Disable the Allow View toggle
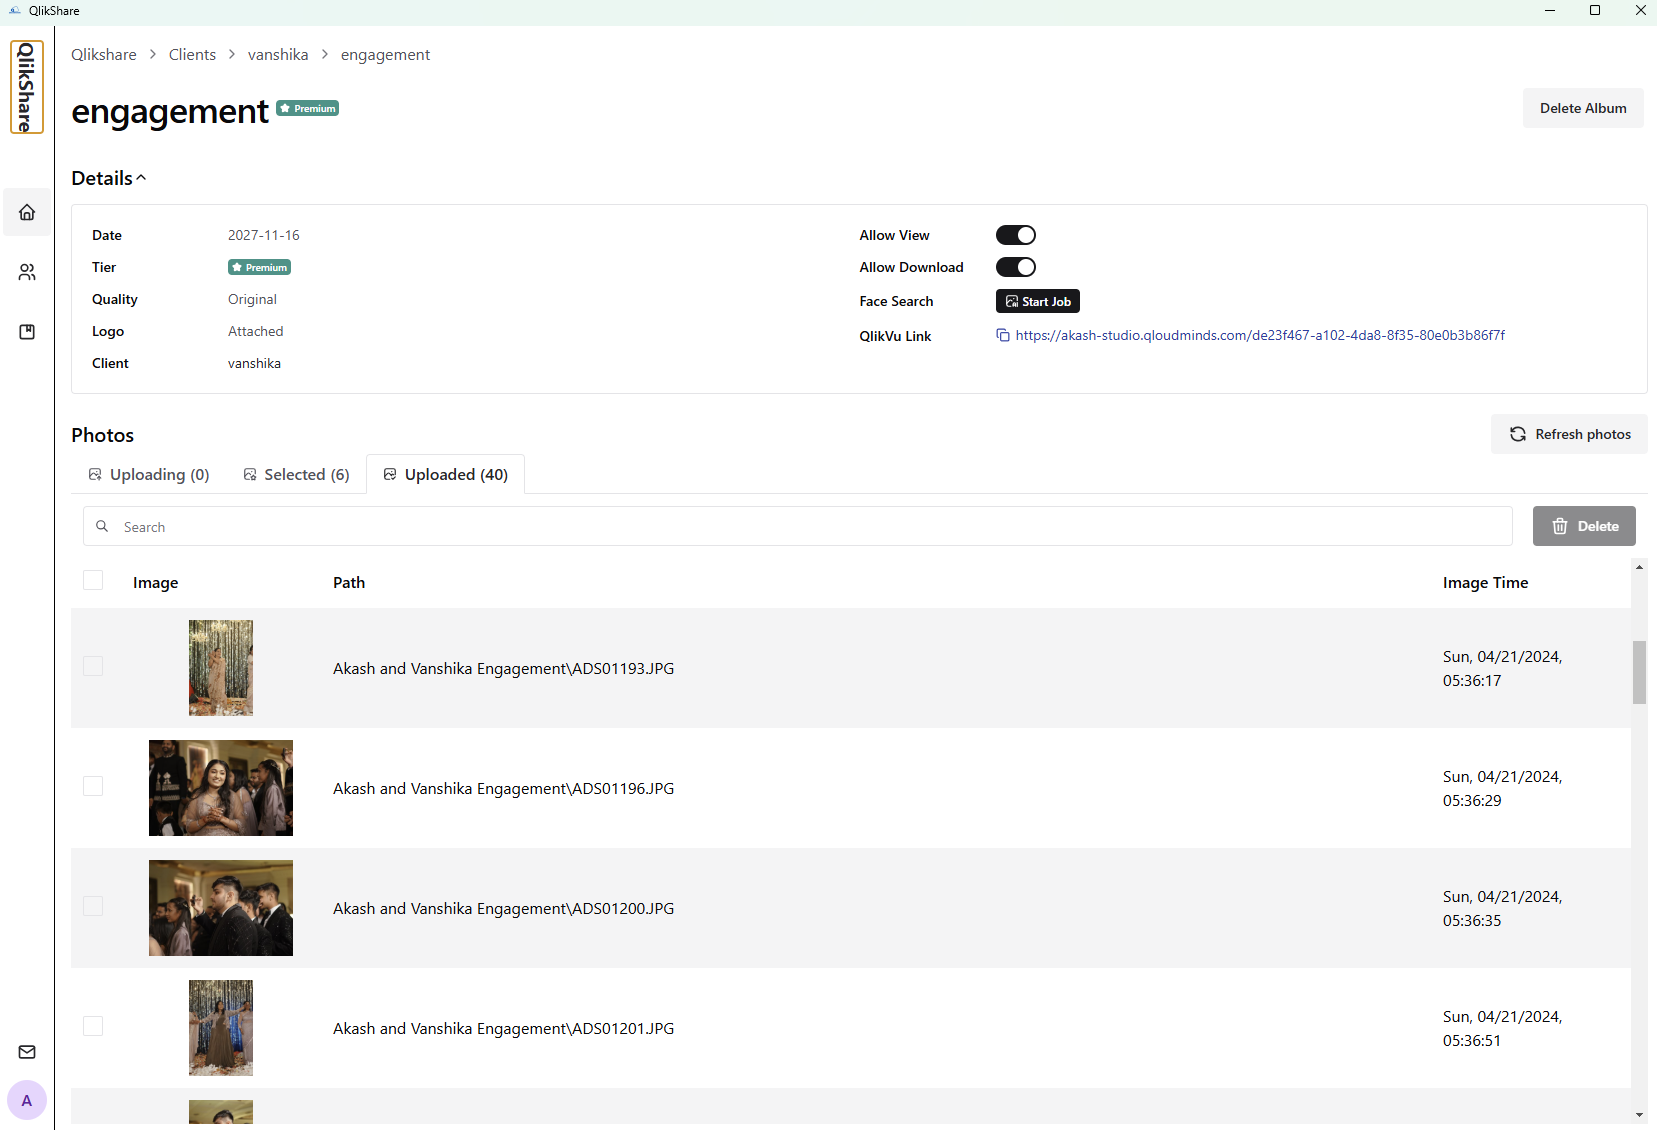1657x1130 pixels. point(1015,235)
